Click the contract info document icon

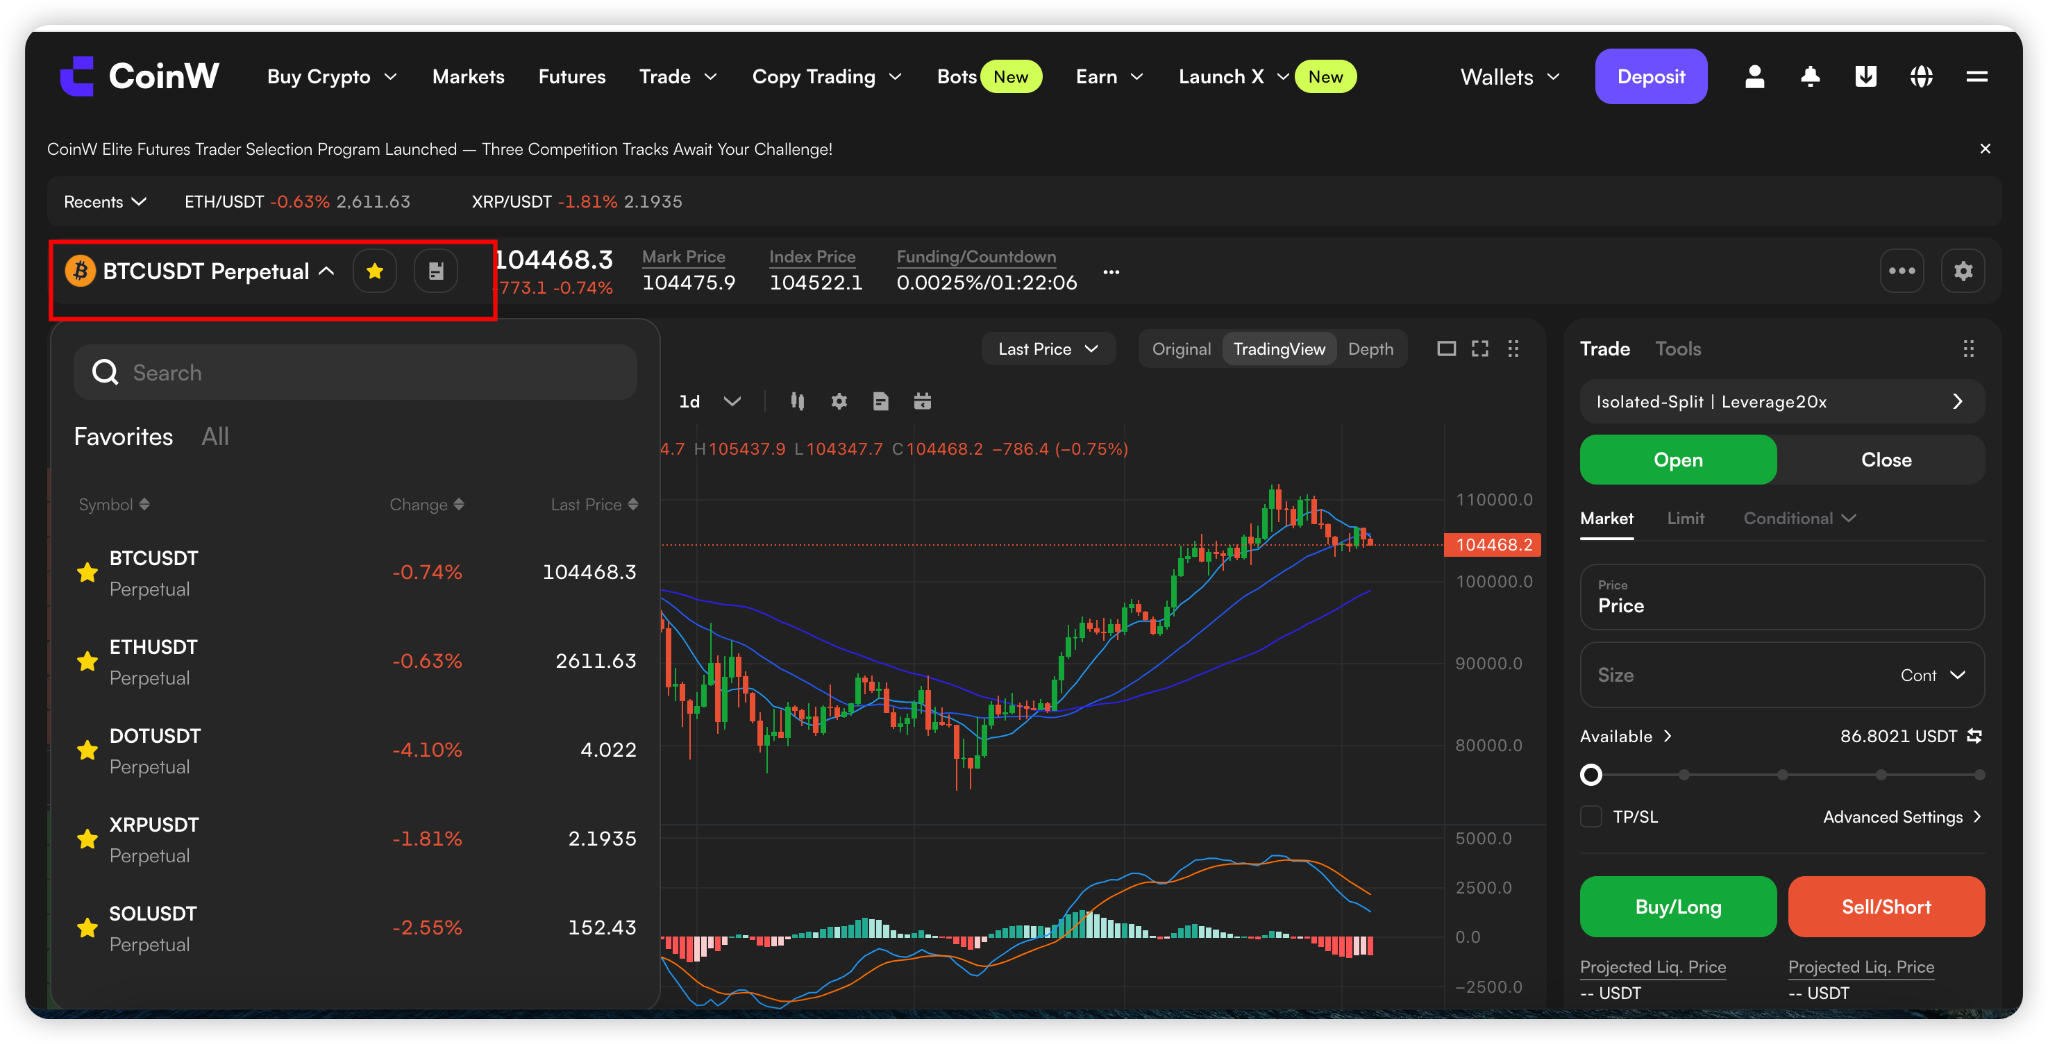tap(436, 271)
